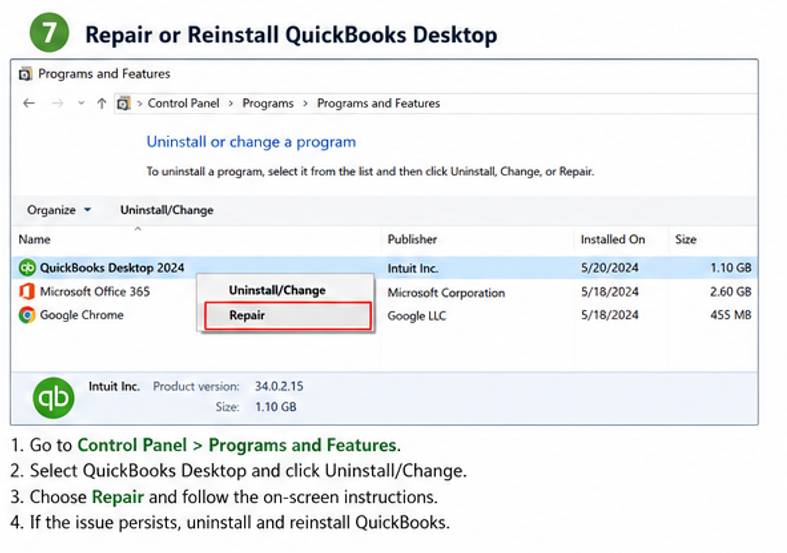
Task: Click the 5/20/2024 installed date
Action: (x=609, y=268)
